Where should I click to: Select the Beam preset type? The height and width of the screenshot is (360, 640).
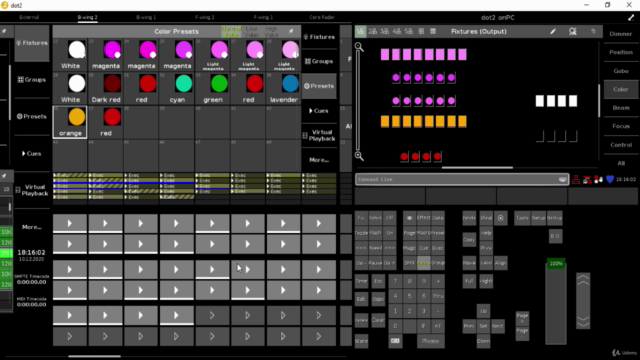tap(621, 108)
